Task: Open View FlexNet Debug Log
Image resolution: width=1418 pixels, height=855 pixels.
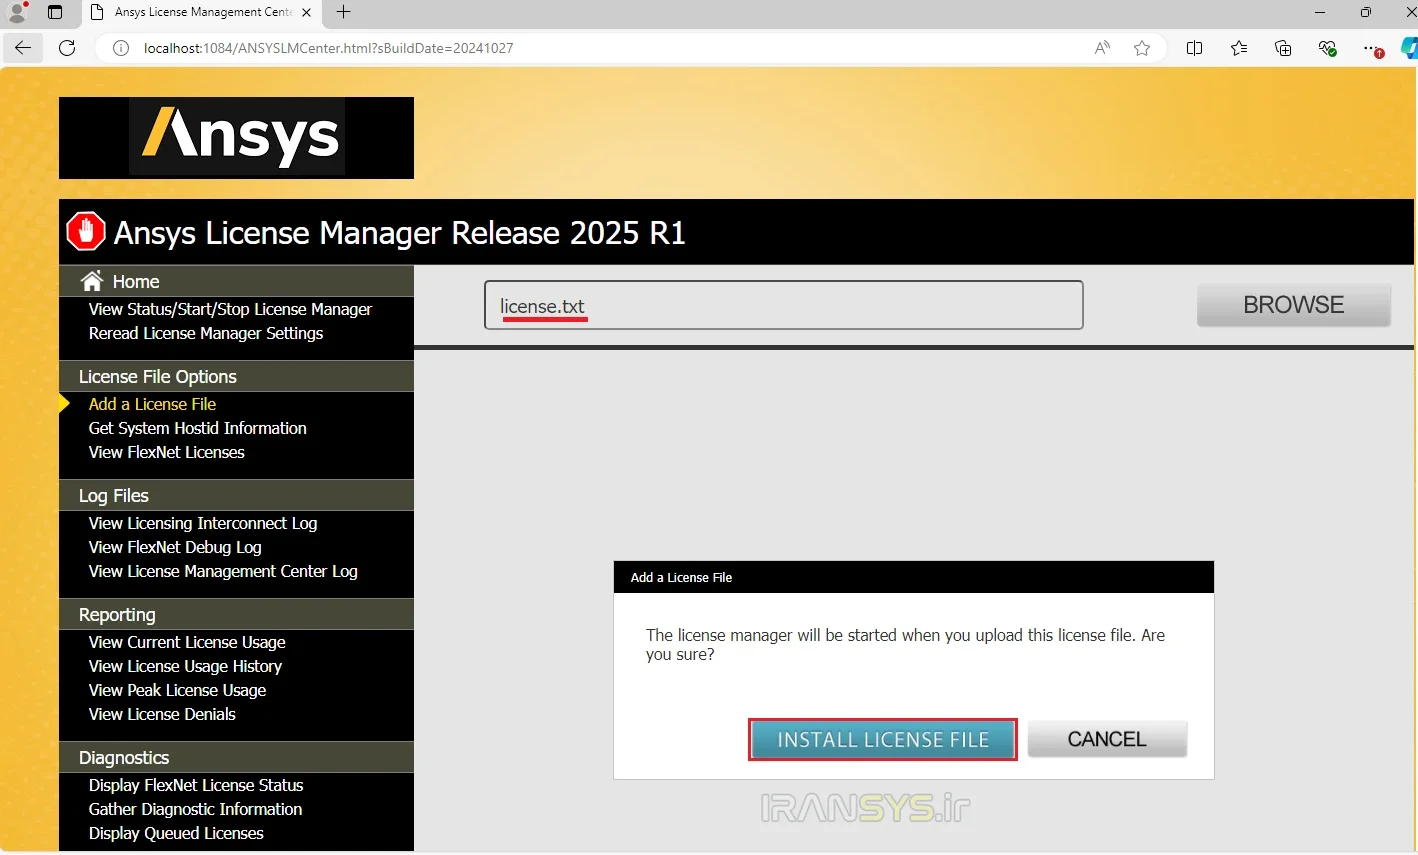Action: point(175,547)
